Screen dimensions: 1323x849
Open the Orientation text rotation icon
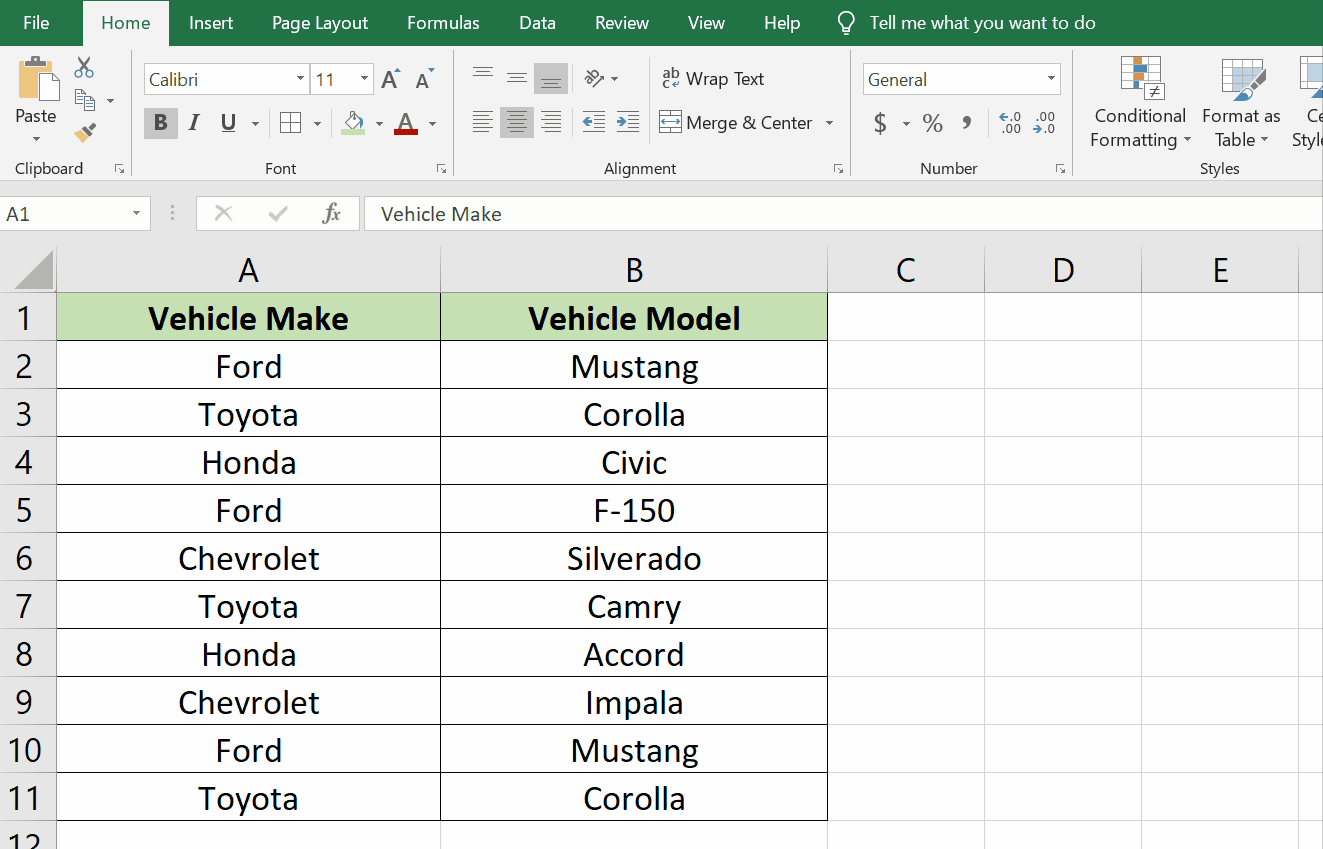[596, 78]
